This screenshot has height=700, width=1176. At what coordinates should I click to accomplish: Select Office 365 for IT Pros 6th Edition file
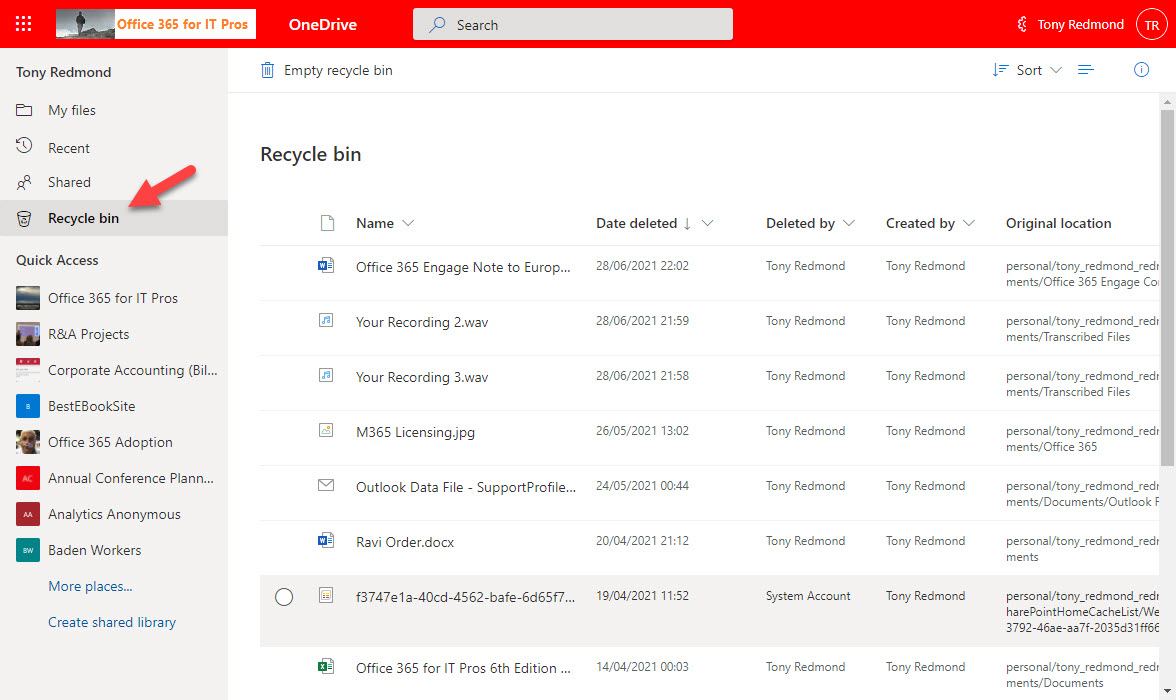click(x=463, y=668)
